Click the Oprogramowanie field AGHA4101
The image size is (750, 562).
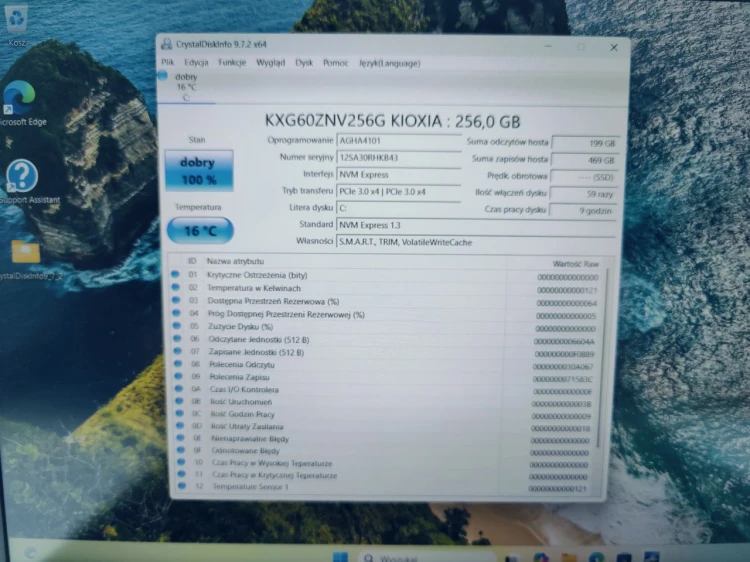click(x=398, y=141)
